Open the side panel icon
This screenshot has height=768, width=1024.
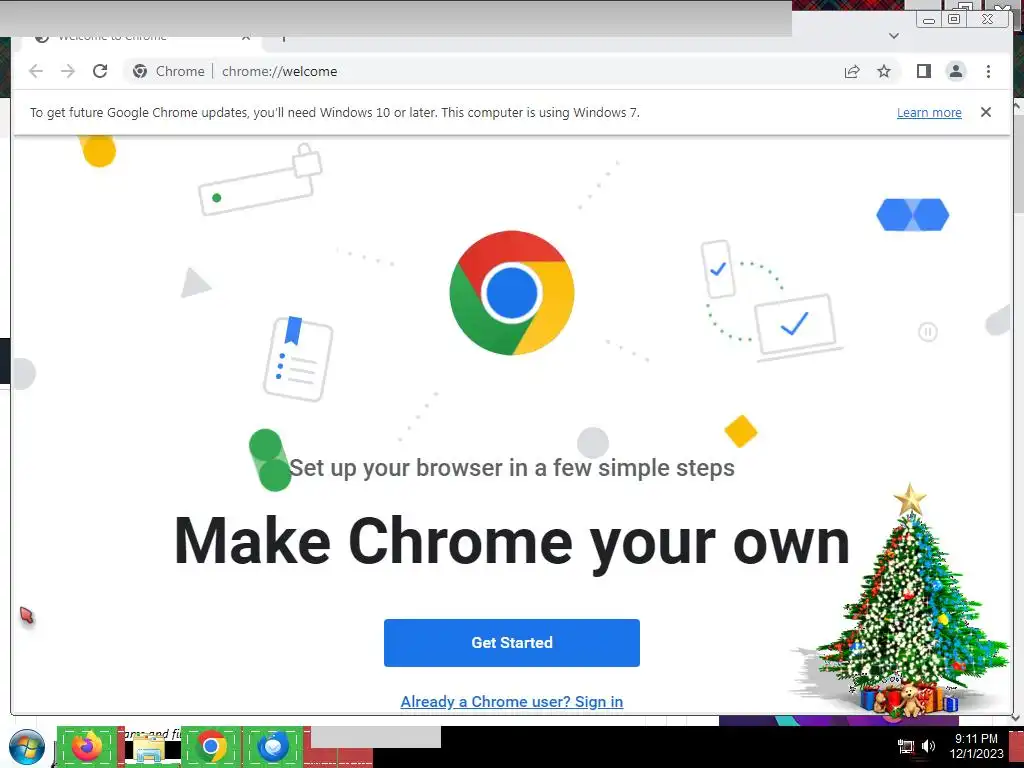coord(923,71)
